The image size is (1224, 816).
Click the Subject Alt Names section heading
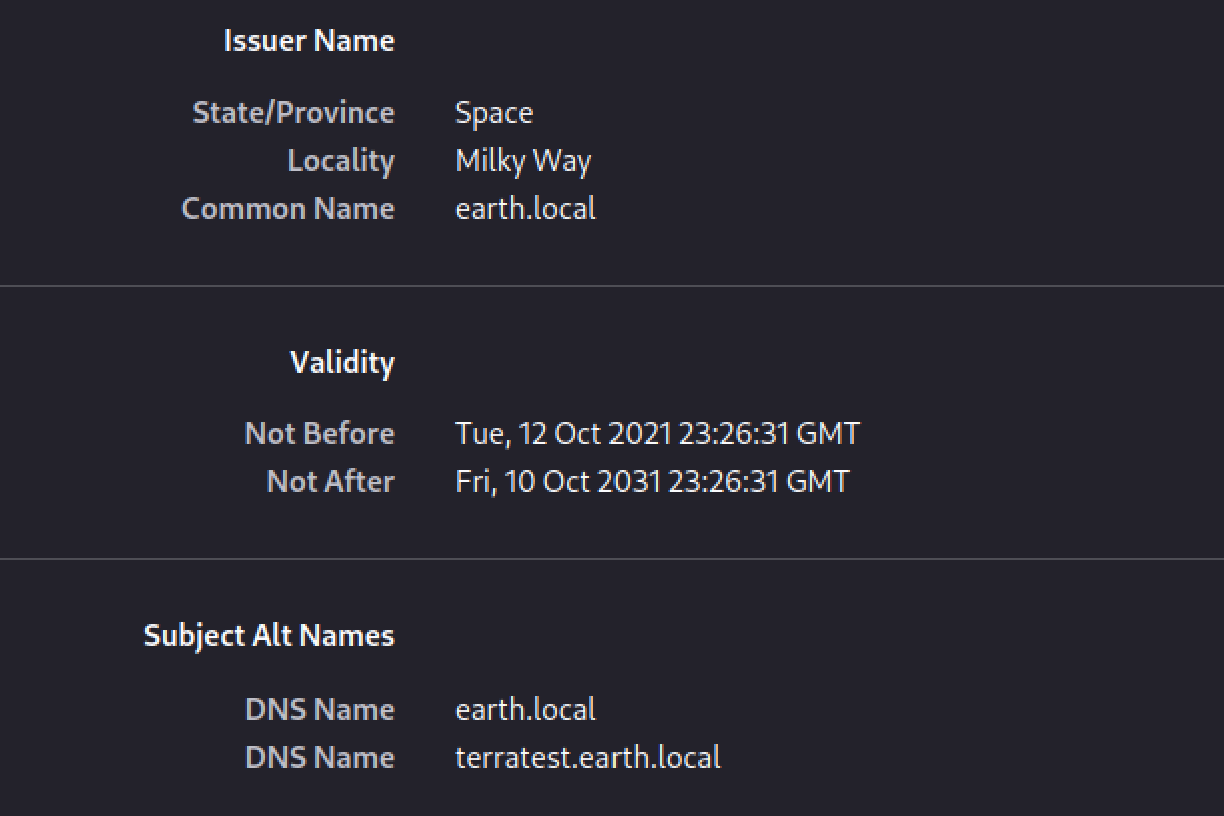click(x=269, y=635)
